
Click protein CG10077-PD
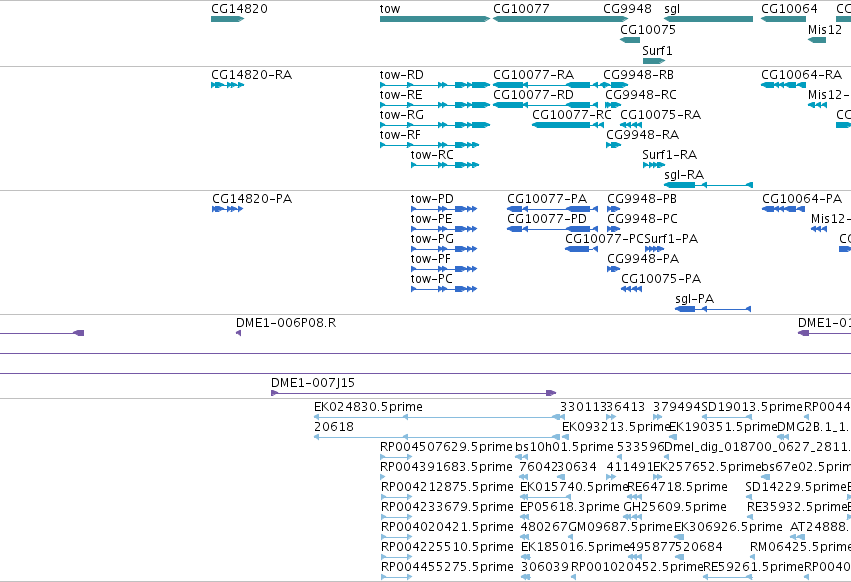pyautogui.click(x=552, y=229)
